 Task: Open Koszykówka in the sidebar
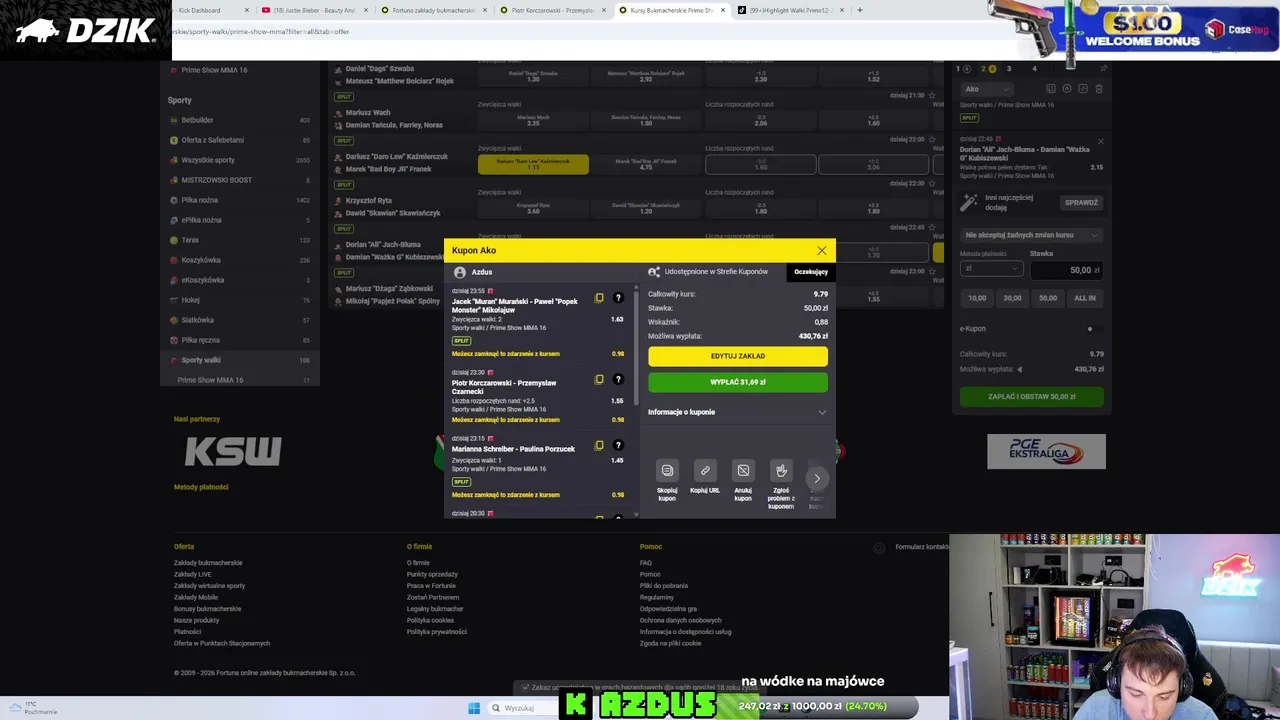pyautogui.click(x=240, y=260)
